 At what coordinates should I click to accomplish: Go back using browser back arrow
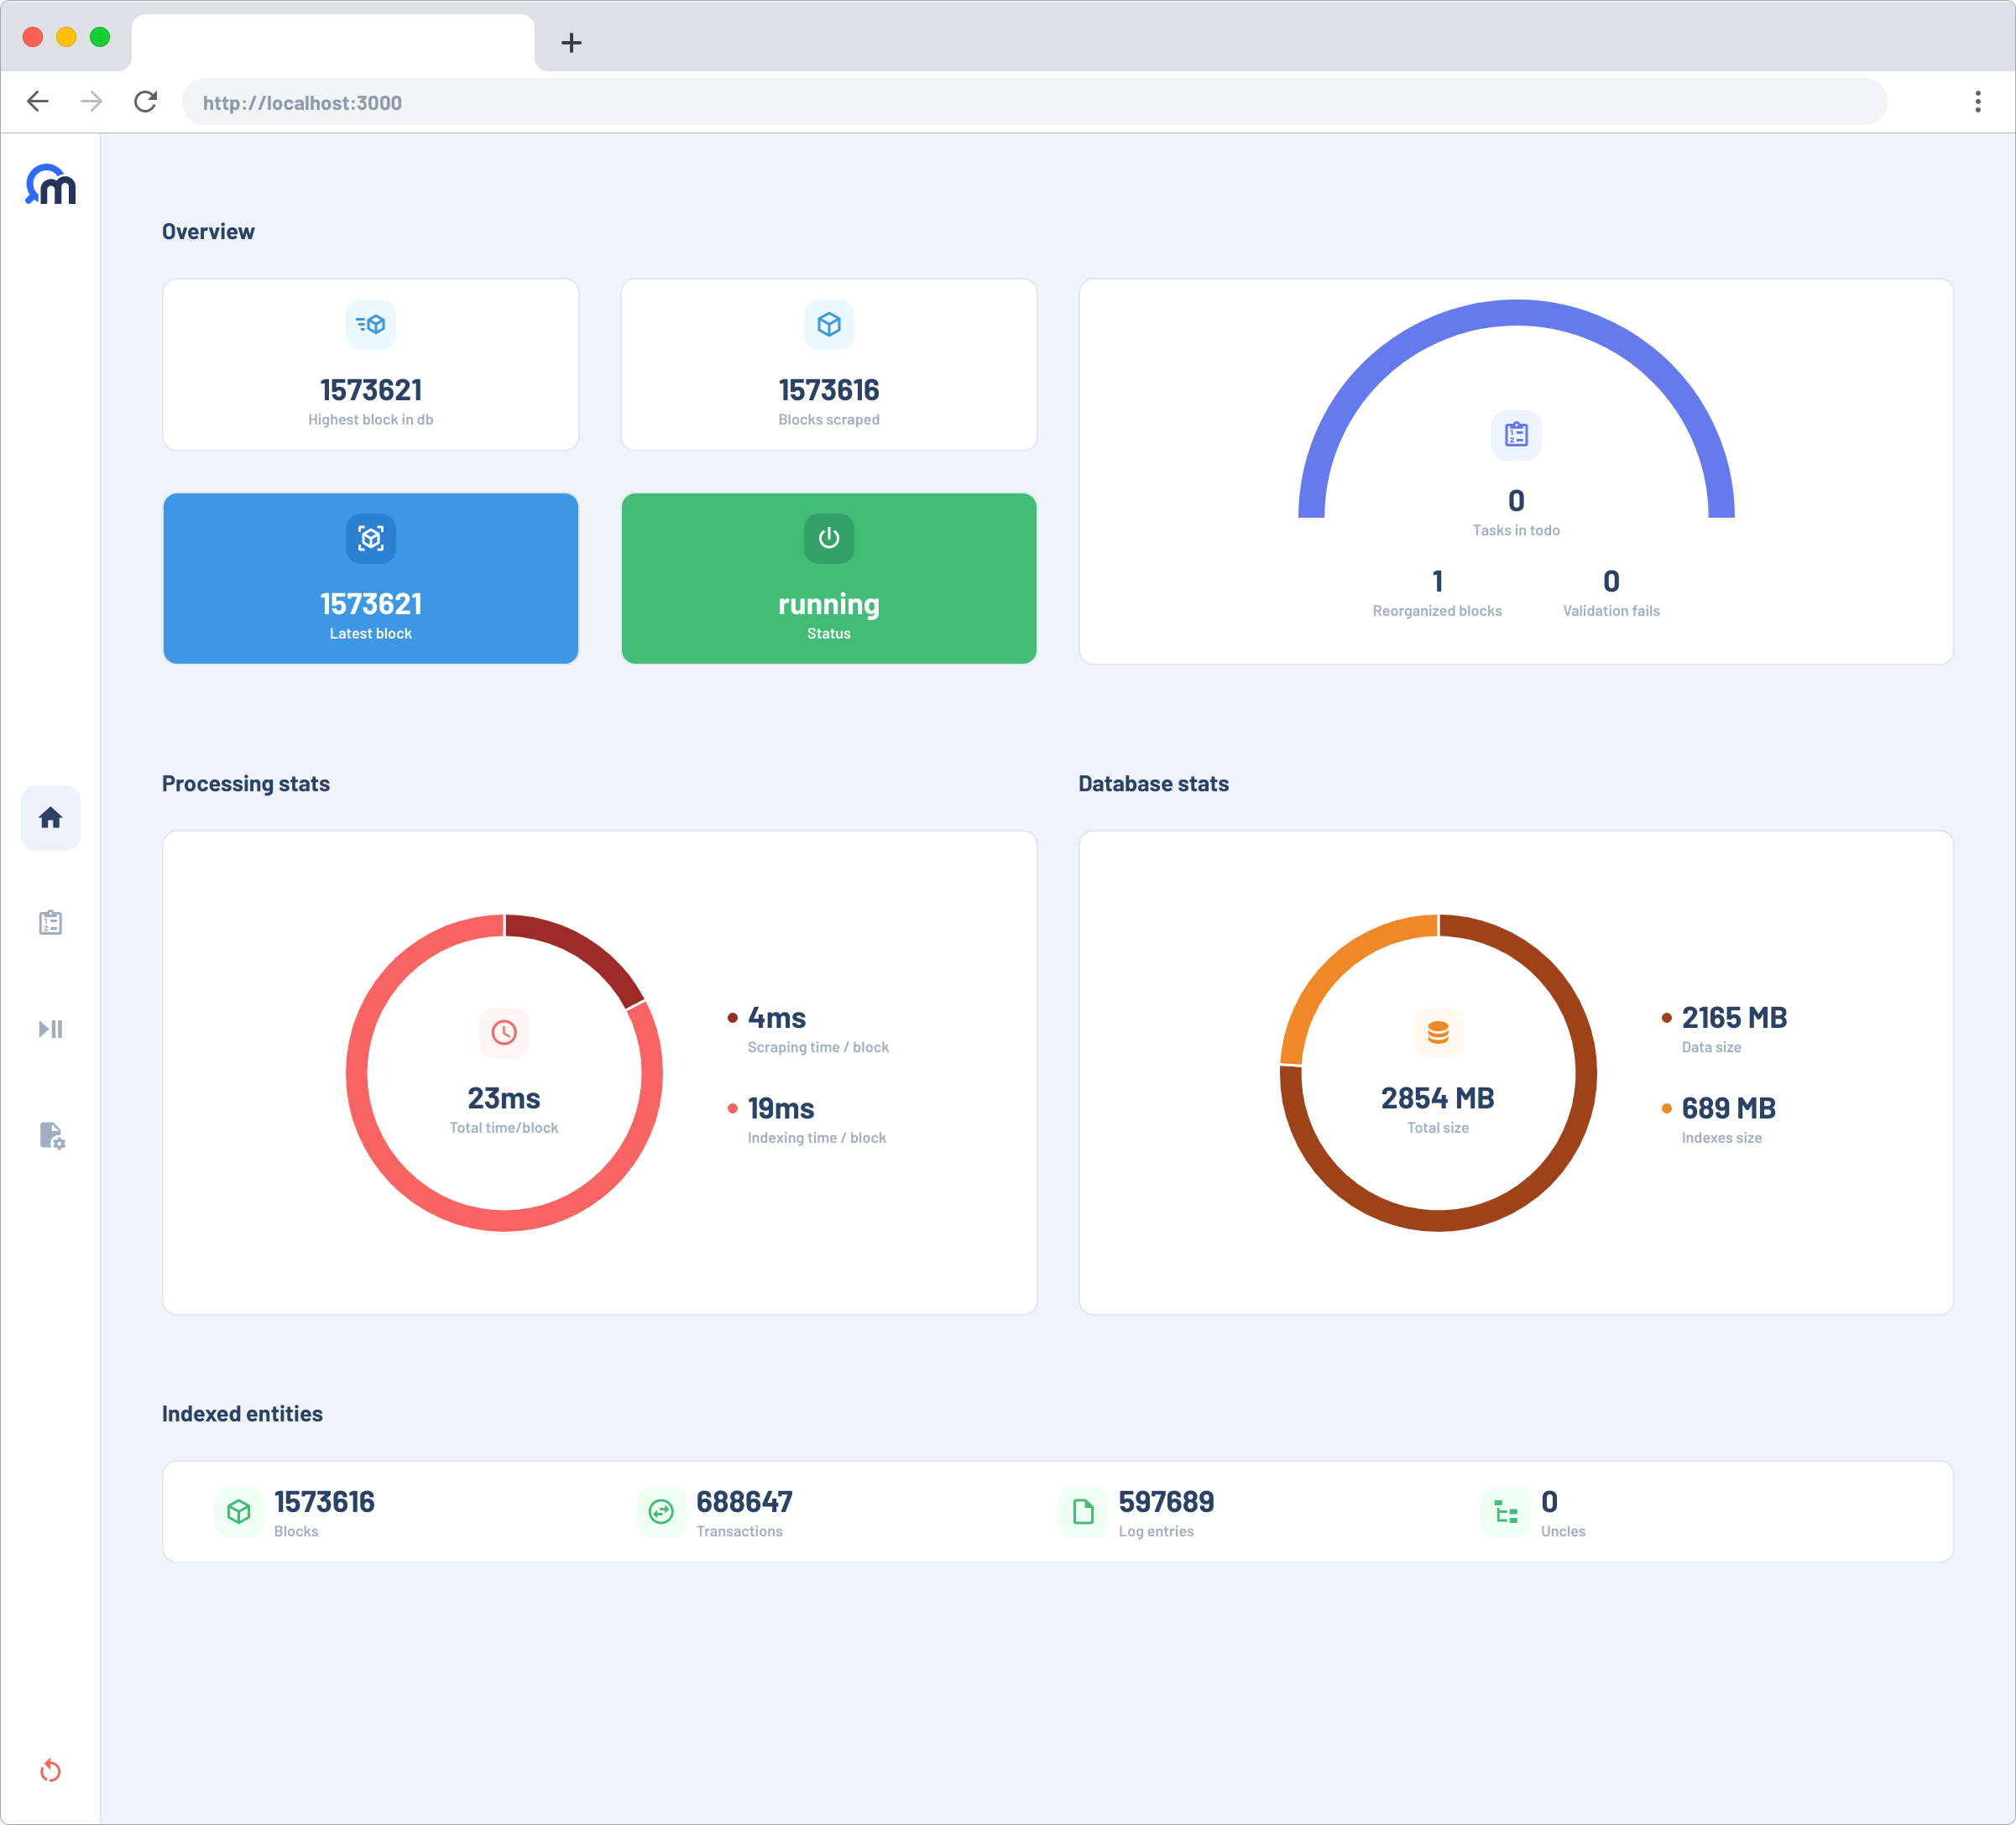click(38, 102)
